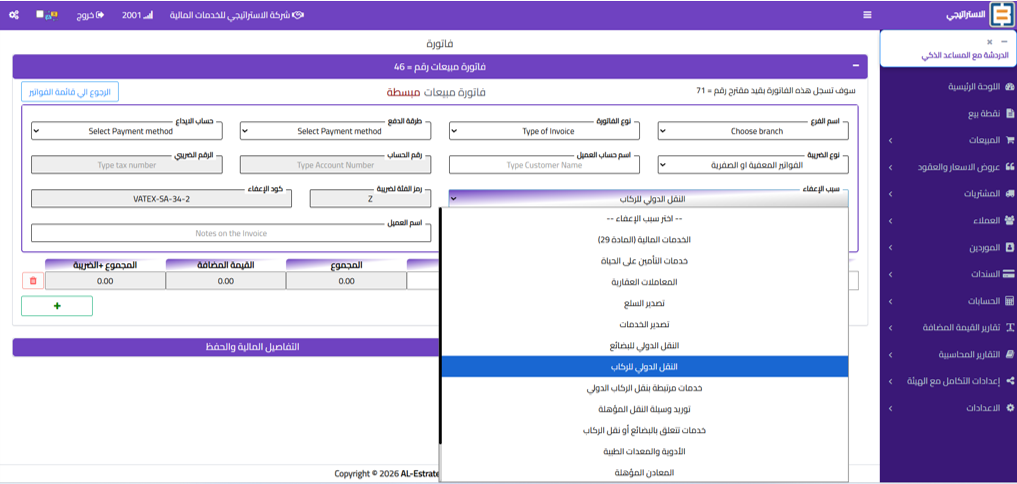Open the dashboard gauge icon in sidebar

(1009, 87)
